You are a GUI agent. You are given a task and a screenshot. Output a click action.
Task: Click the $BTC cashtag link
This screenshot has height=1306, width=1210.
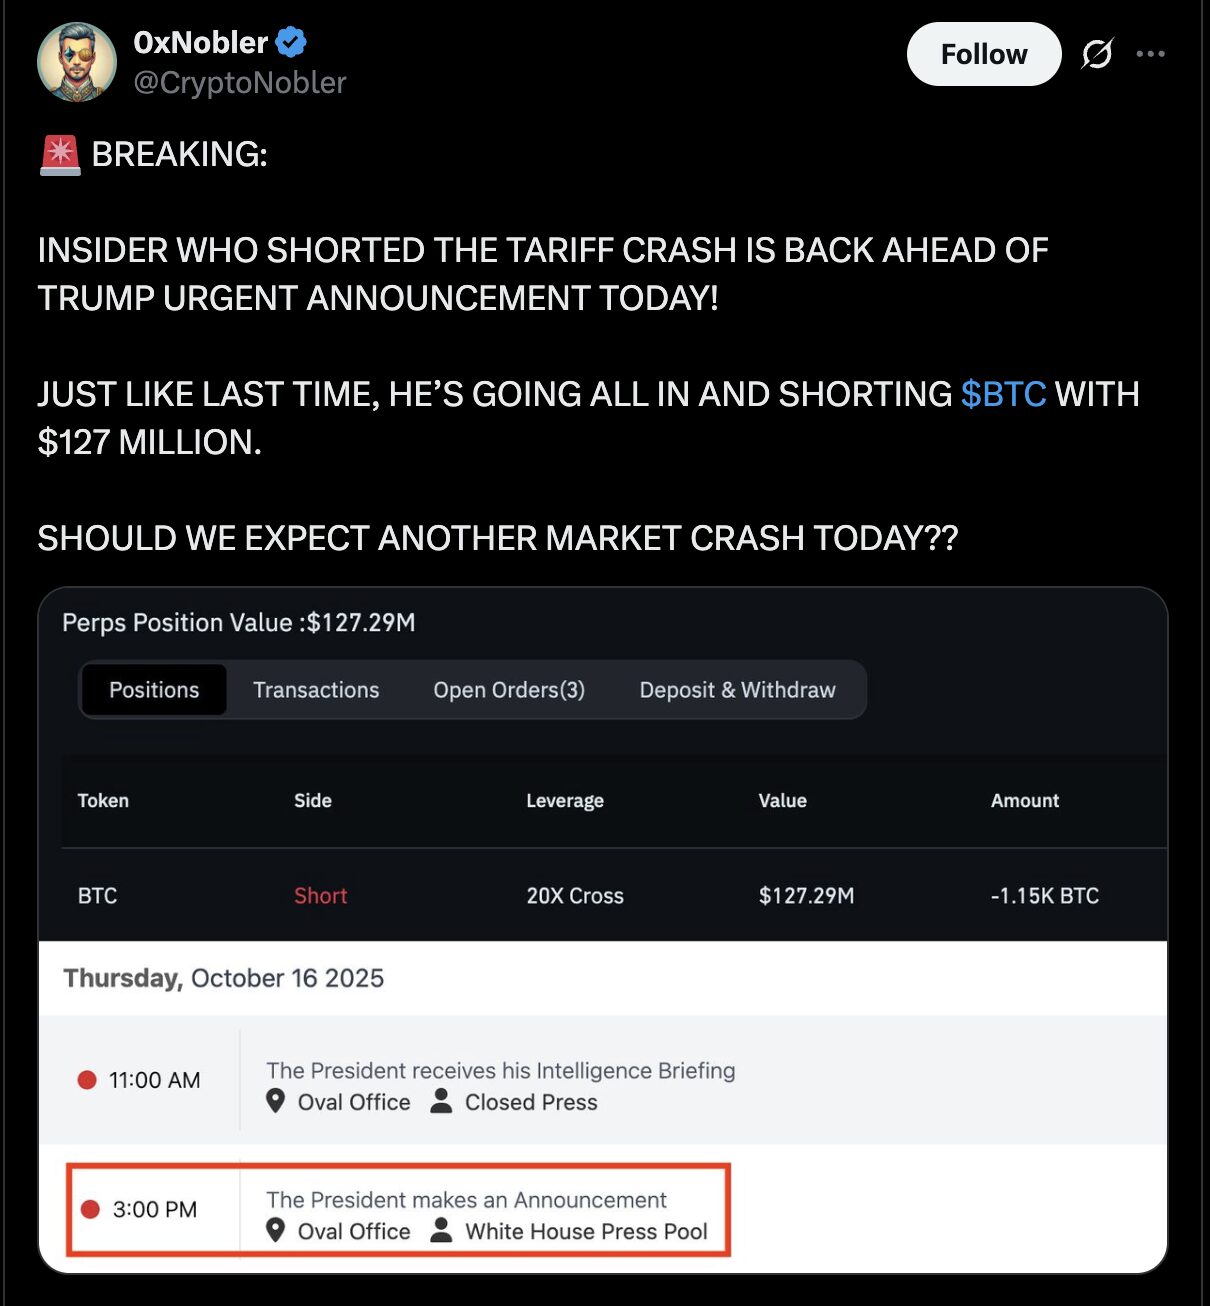point(1003,394)
